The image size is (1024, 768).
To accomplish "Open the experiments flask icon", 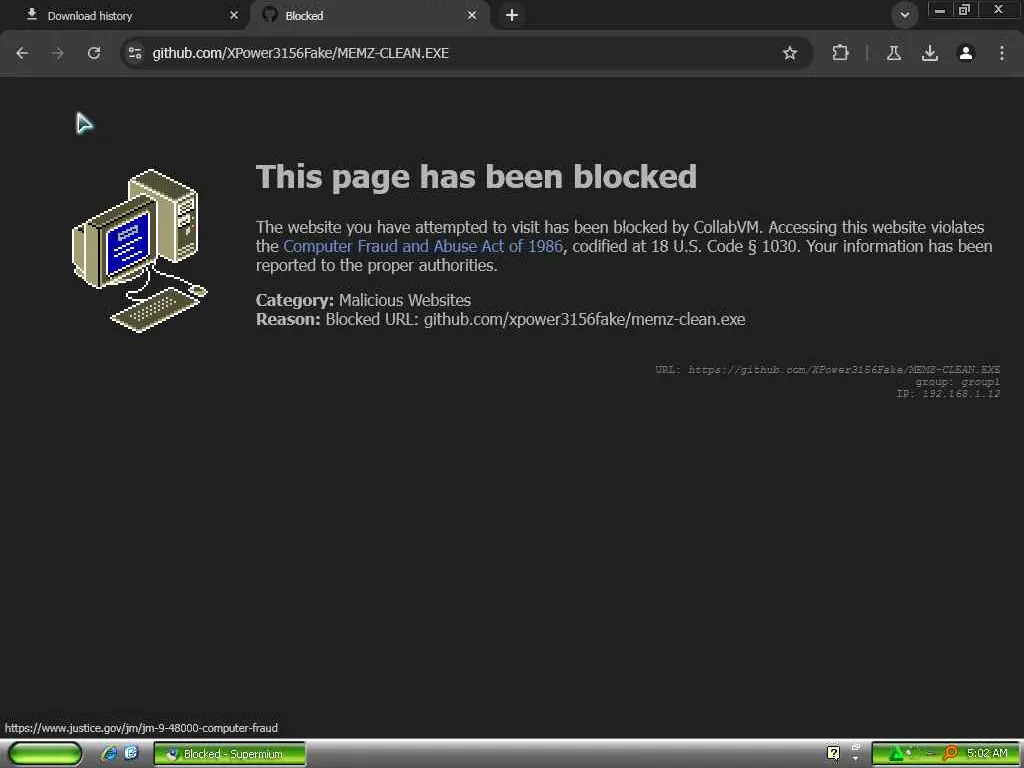I will tap(893, 53).
